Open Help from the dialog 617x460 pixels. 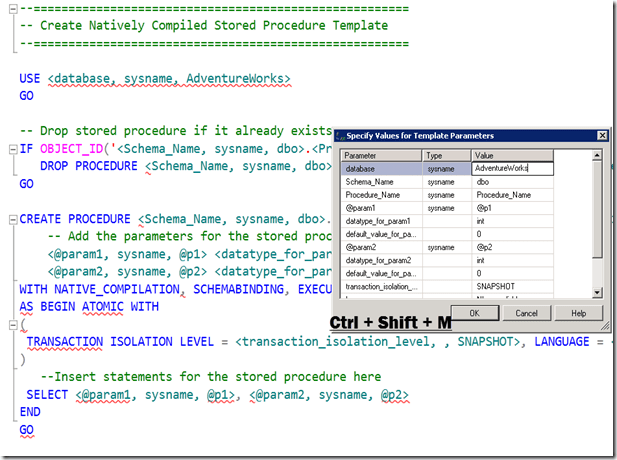[x=579, y=313]
